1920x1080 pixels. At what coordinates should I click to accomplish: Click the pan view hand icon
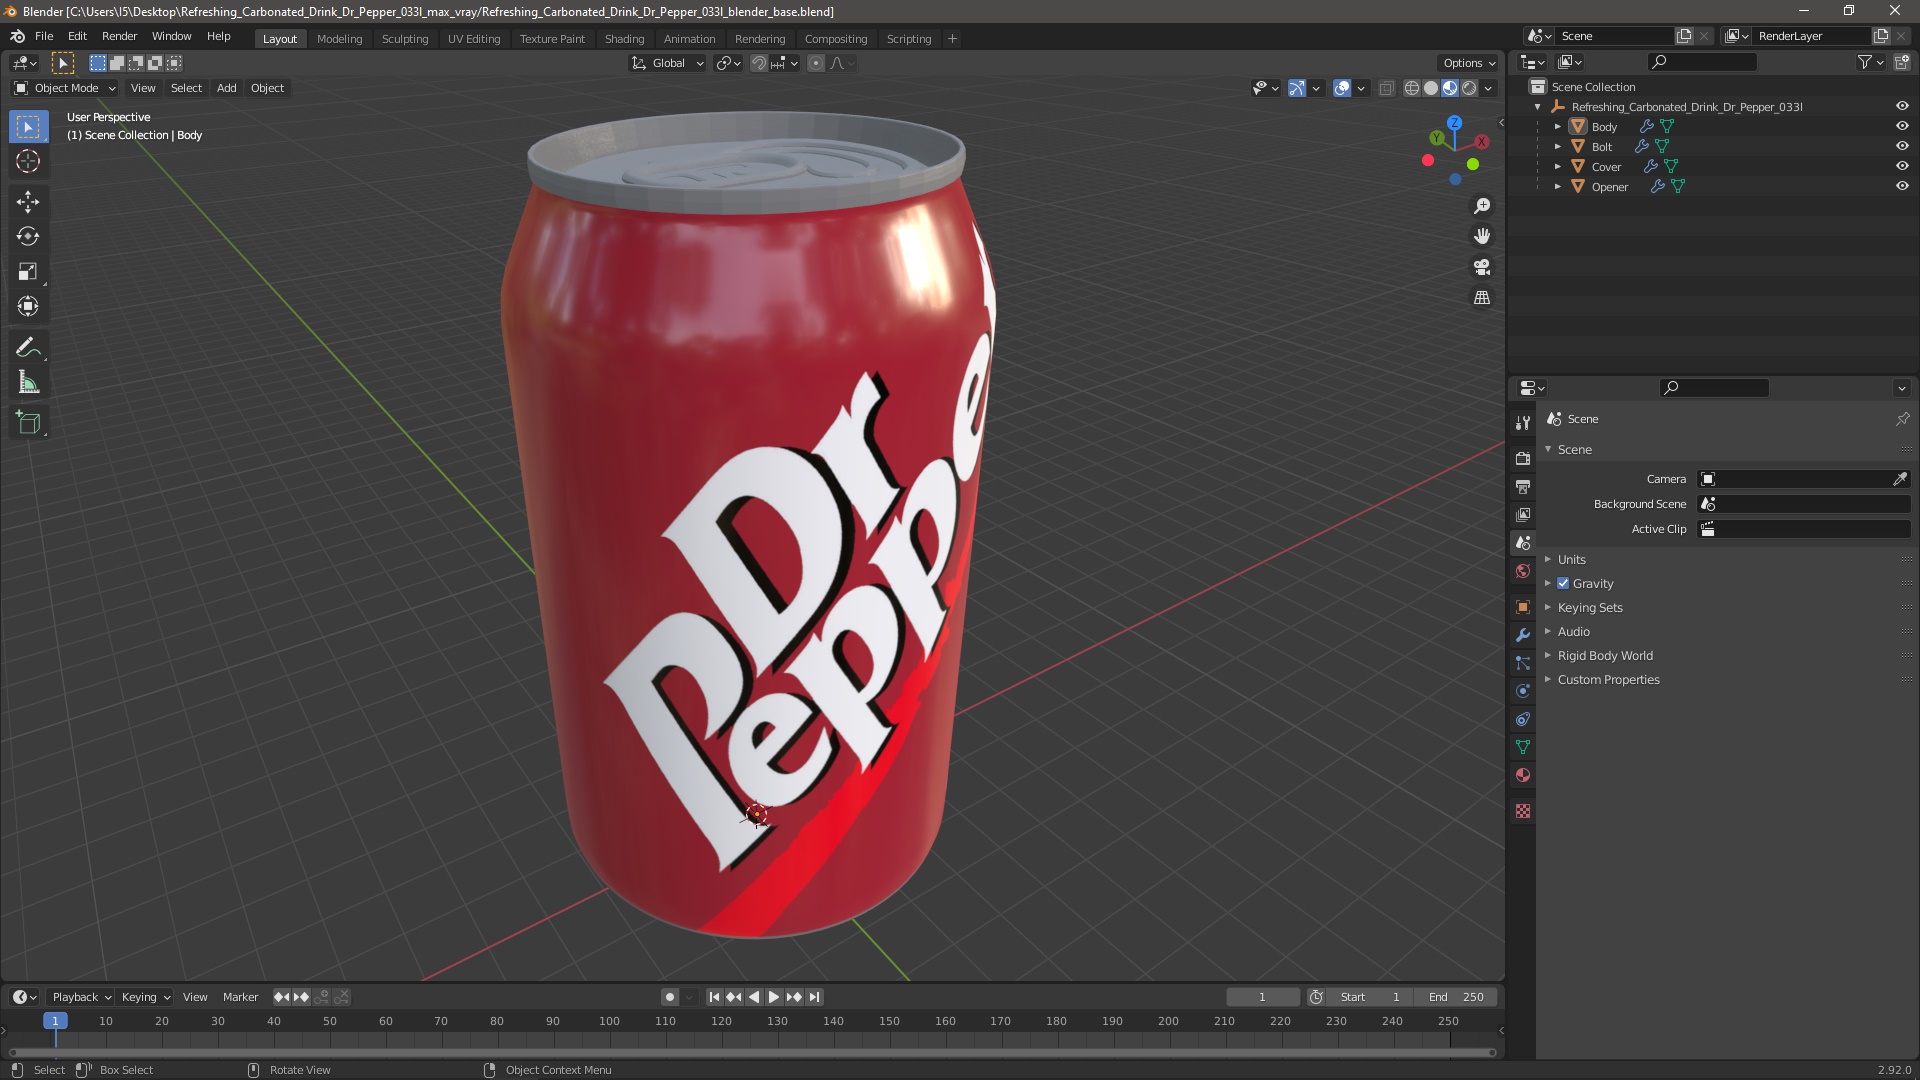click(1482, 236)
